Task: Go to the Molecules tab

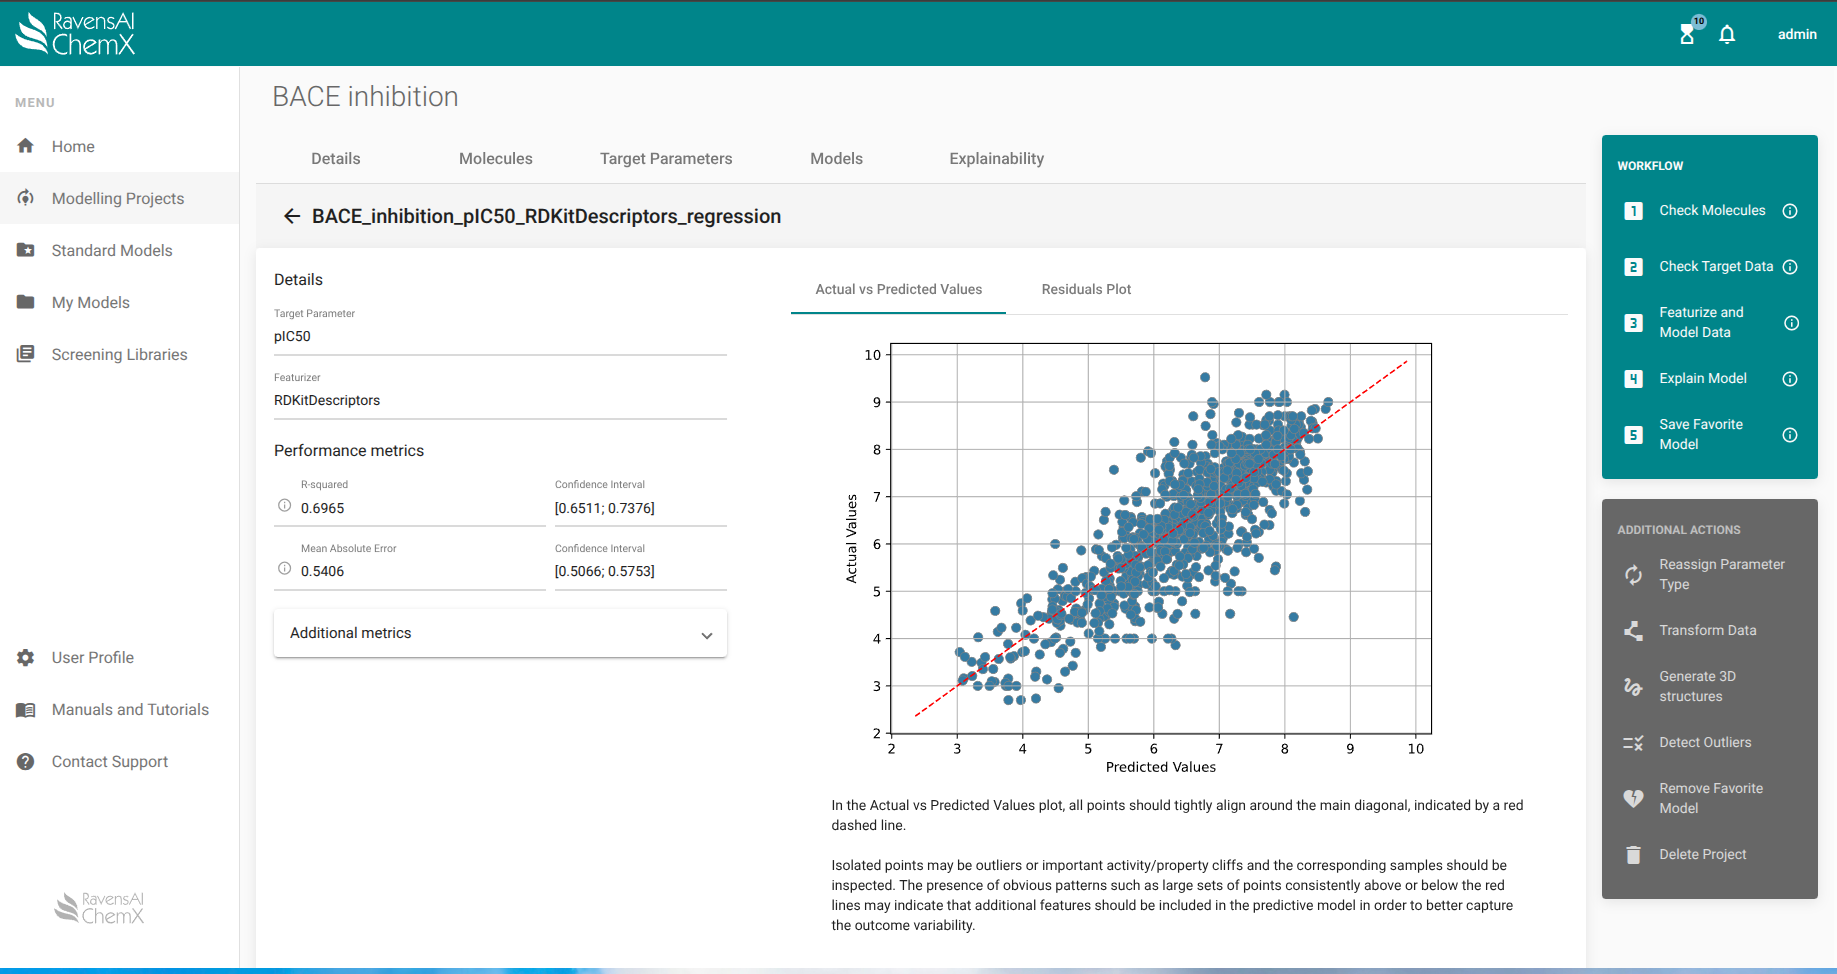Action: (495, 159)
